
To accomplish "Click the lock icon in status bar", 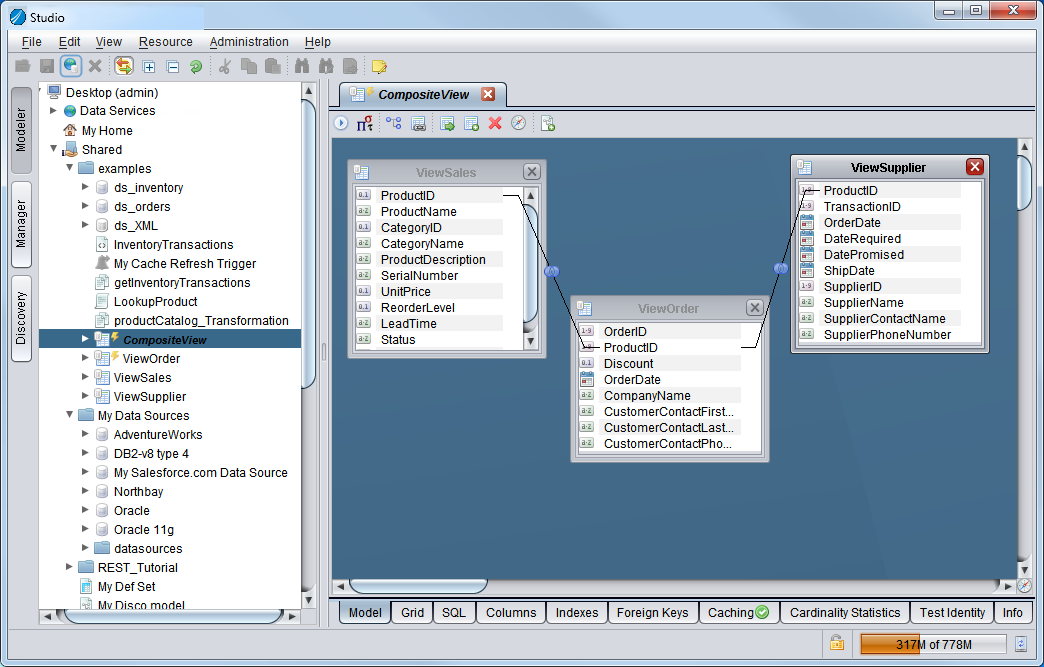I will pos(836,643).
